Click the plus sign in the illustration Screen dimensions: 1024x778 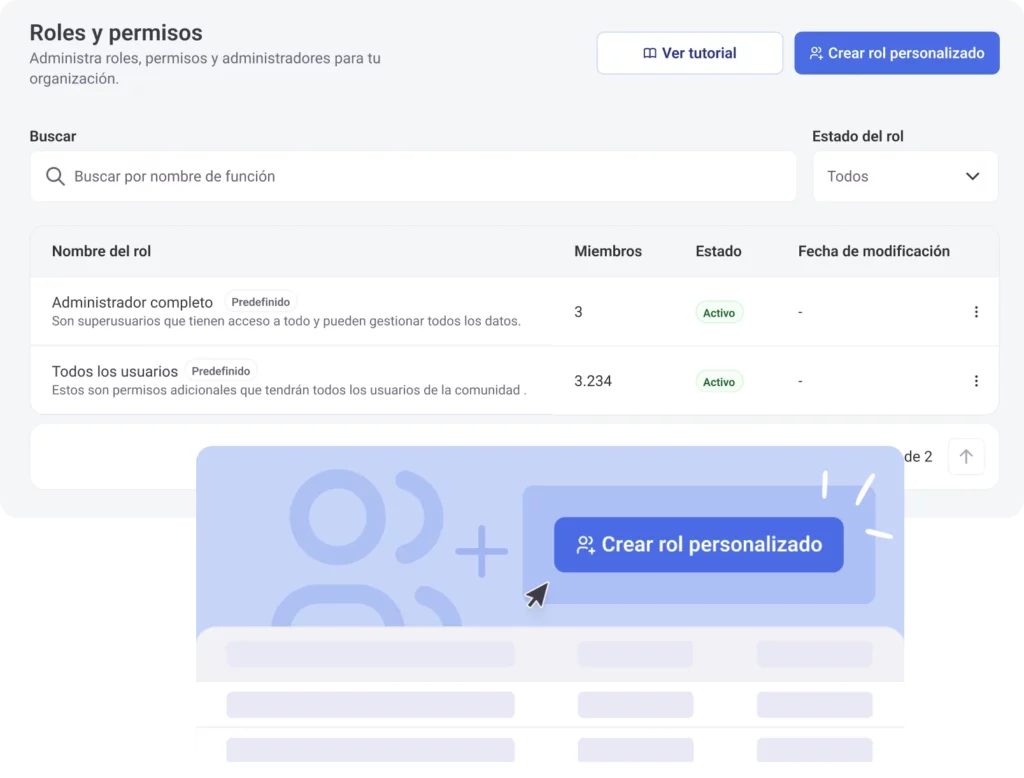click(x=481, y=551)
